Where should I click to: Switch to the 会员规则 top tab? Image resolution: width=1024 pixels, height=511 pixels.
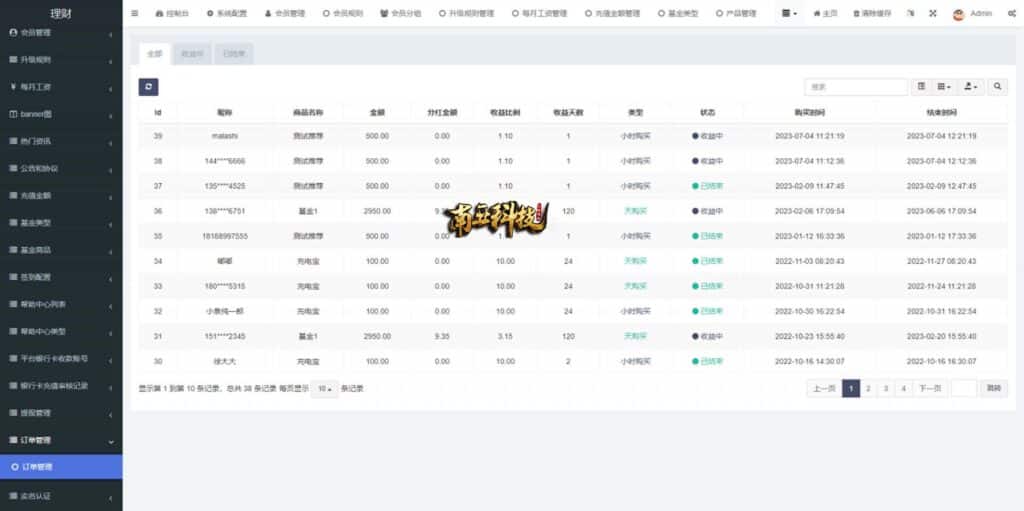(x=343, y=13)
